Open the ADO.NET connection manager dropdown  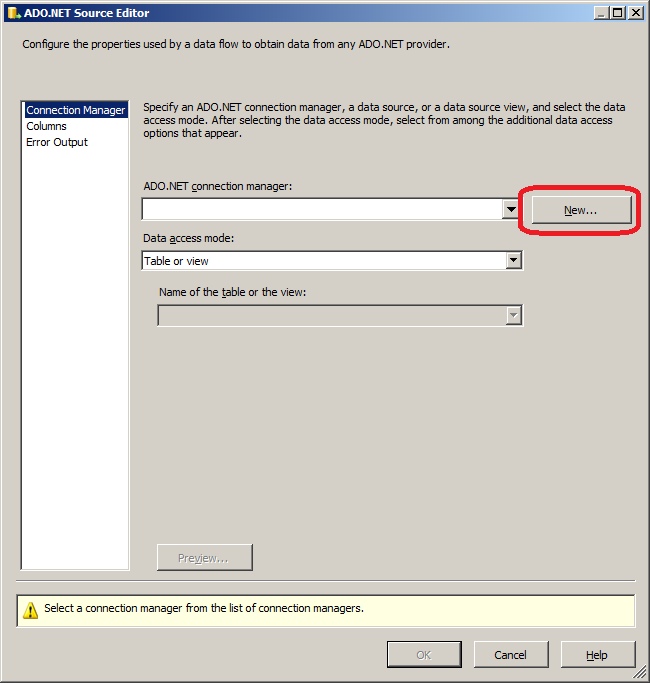[x=511, y=209]
